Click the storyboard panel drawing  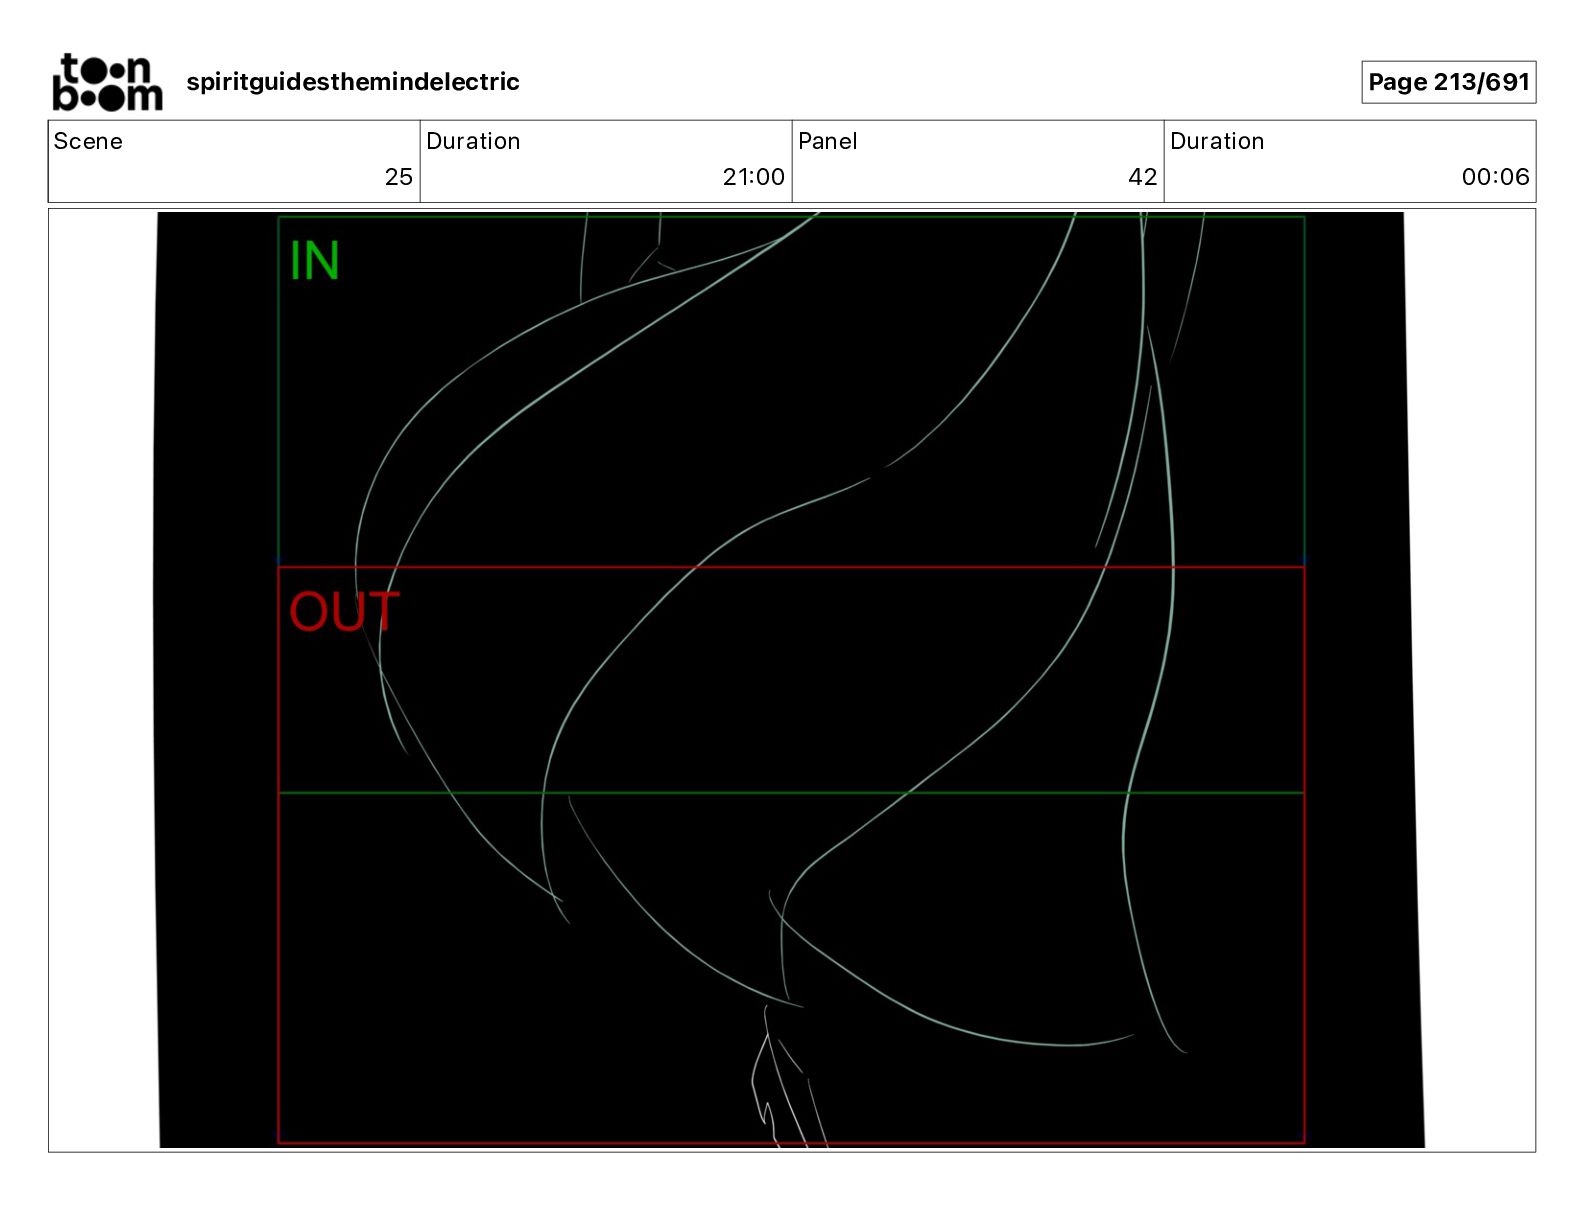click(x=790, y=680)
